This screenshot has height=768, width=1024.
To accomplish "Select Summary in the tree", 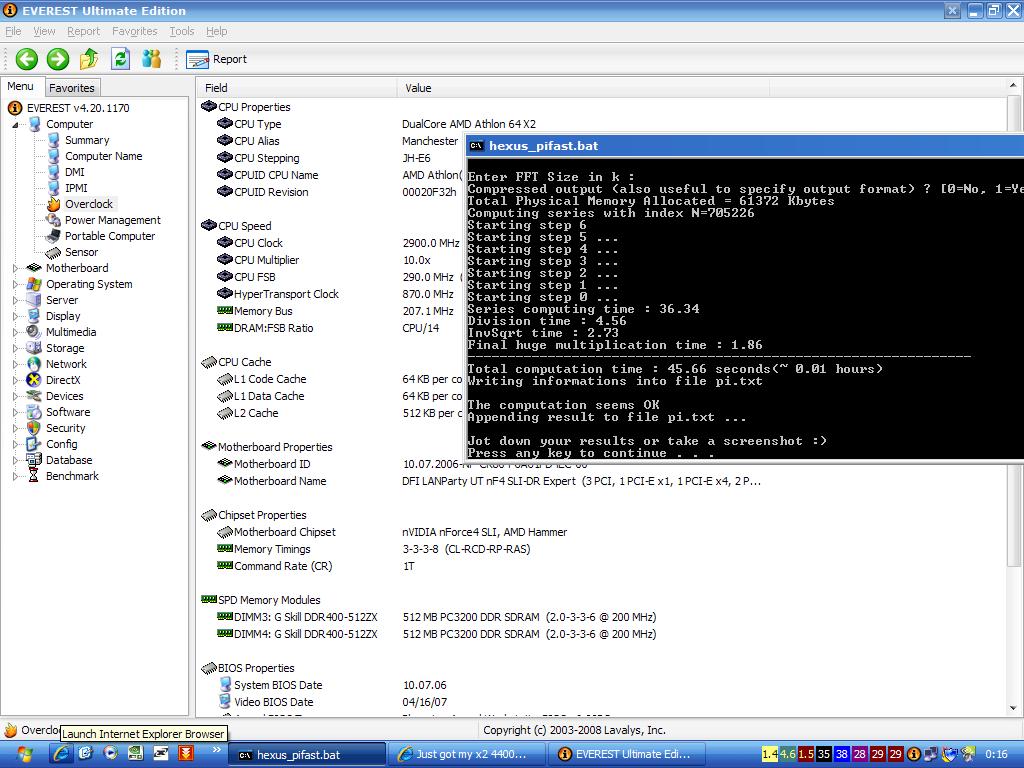I will pyautogui.click(x=87, y=140).
